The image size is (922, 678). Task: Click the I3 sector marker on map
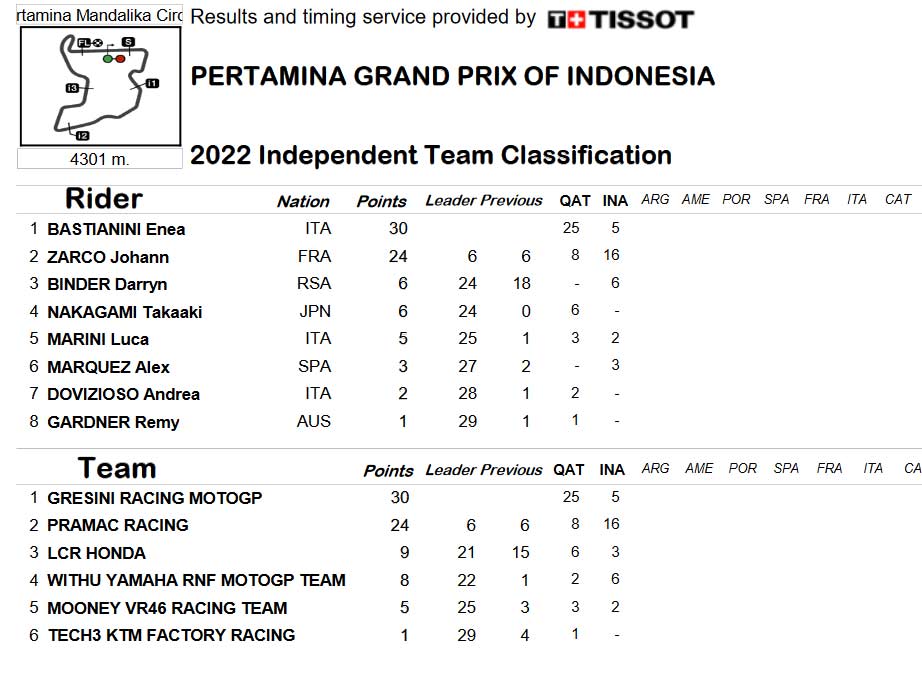point(72,88)
